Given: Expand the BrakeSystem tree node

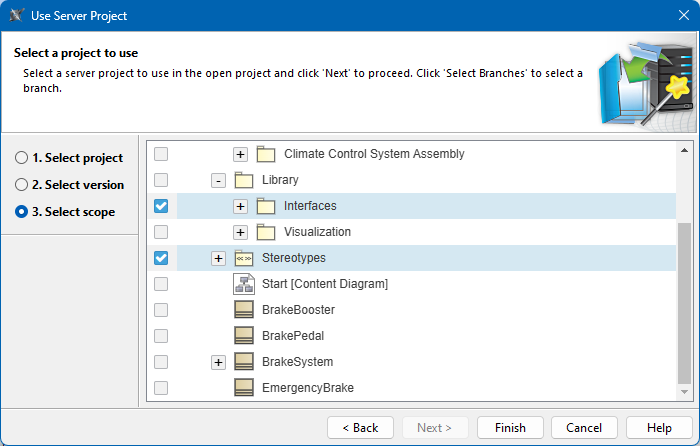Looking at the screenshot, I should 218,362.
